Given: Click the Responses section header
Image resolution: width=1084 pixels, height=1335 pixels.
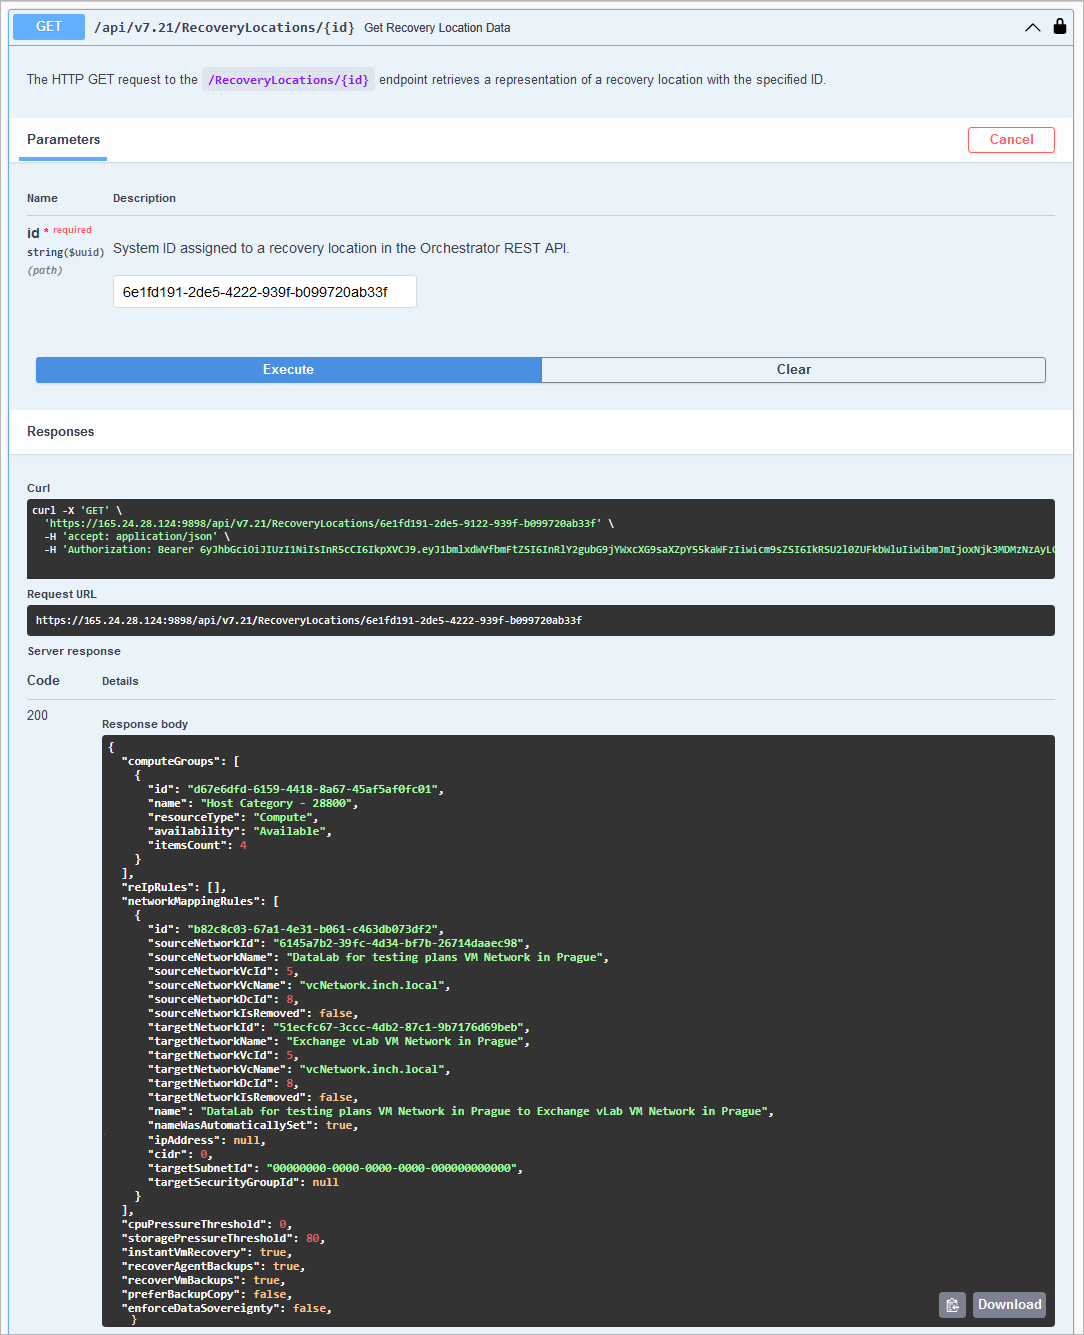Looking at the screenshot, I should [x=61, y=432].
